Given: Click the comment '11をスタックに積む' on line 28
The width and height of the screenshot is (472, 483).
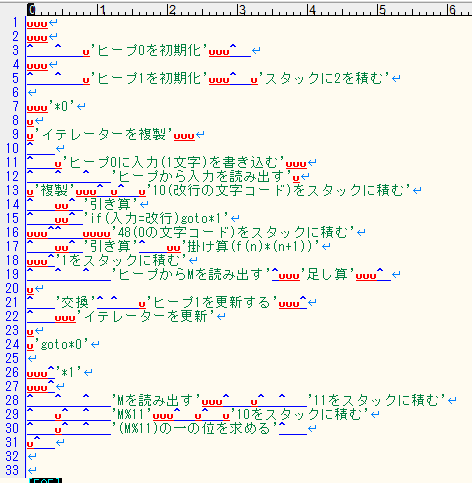Looking at the screenshot, I should click(377, 401).
